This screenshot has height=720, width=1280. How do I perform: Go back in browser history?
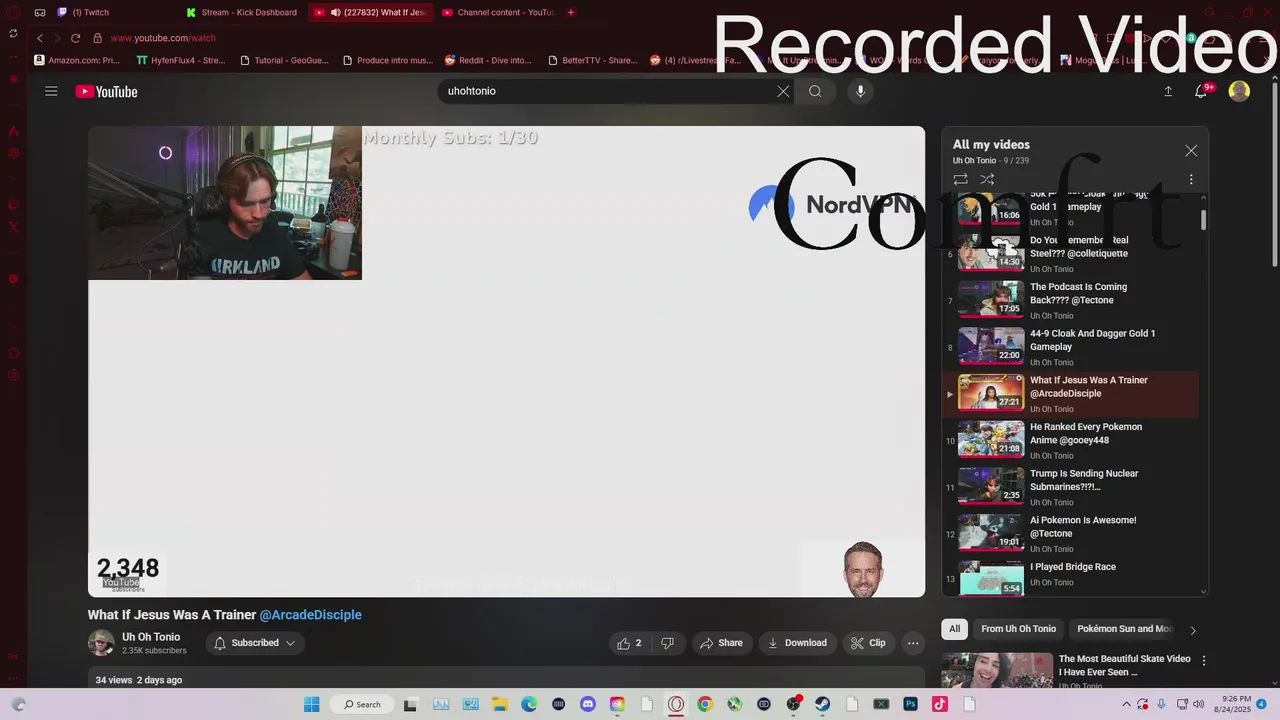point(40,38)
